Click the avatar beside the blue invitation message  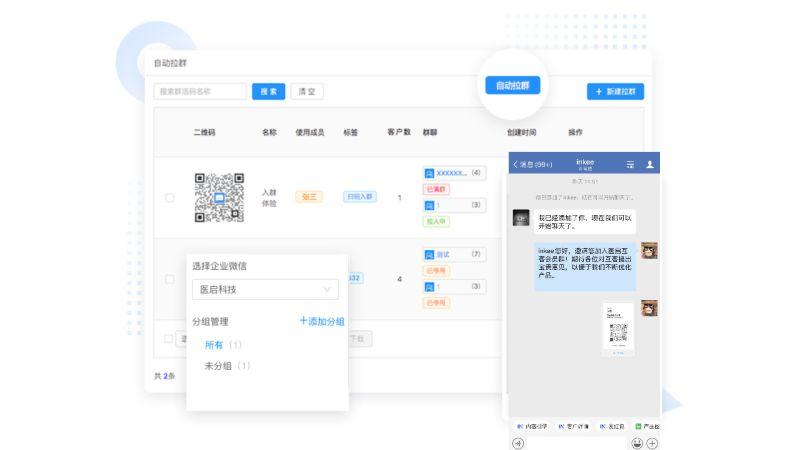[649, 251]
